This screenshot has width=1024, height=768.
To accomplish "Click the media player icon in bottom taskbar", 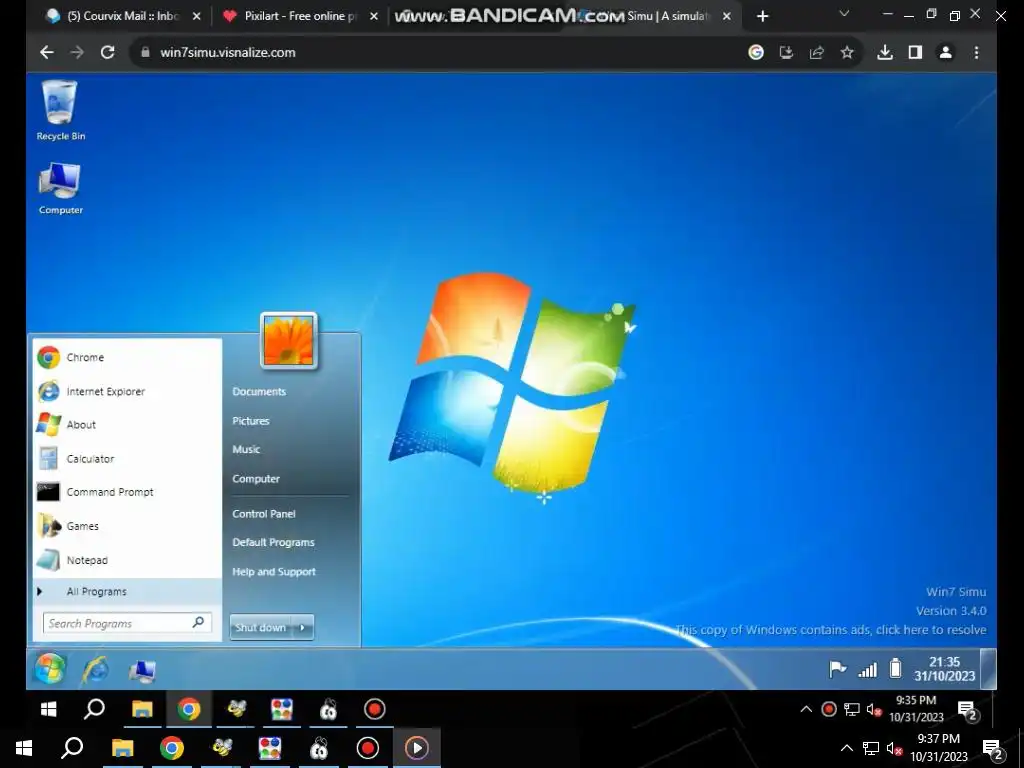I will tap(417, 748).
